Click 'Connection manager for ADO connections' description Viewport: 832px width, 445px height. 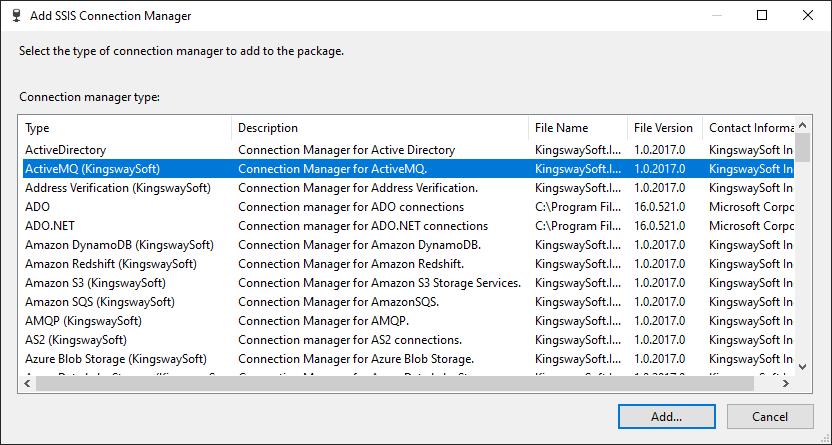(x=351, y=207)
